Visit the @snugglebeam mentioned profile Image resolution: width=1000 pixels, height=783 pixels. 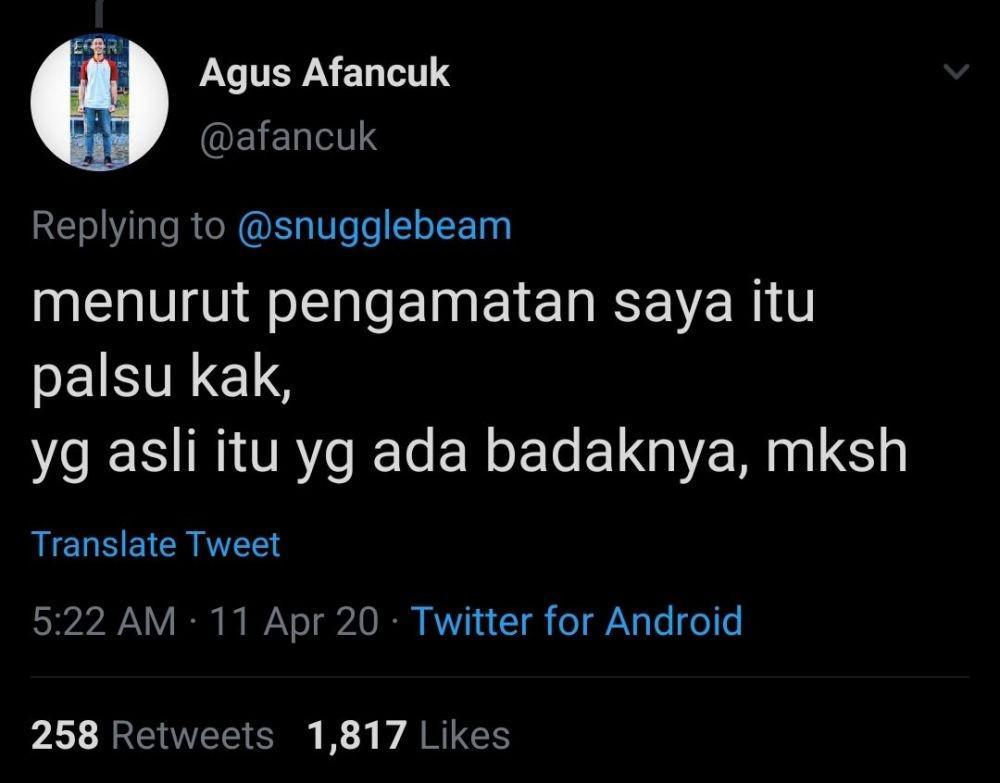pyautogui.click(x=374, y=226)
